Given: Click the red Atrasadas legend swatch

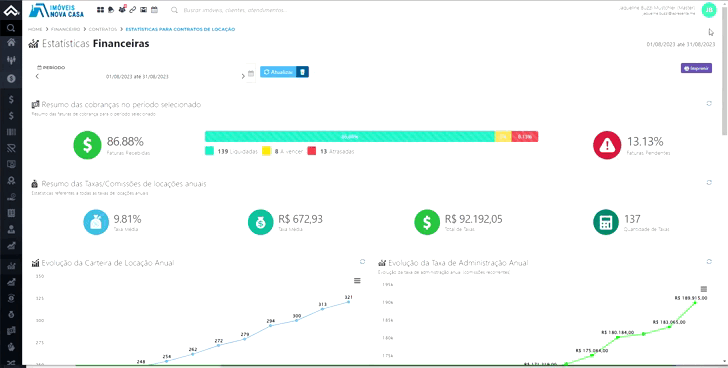Looking at the screenshot, I should [312, 151].
